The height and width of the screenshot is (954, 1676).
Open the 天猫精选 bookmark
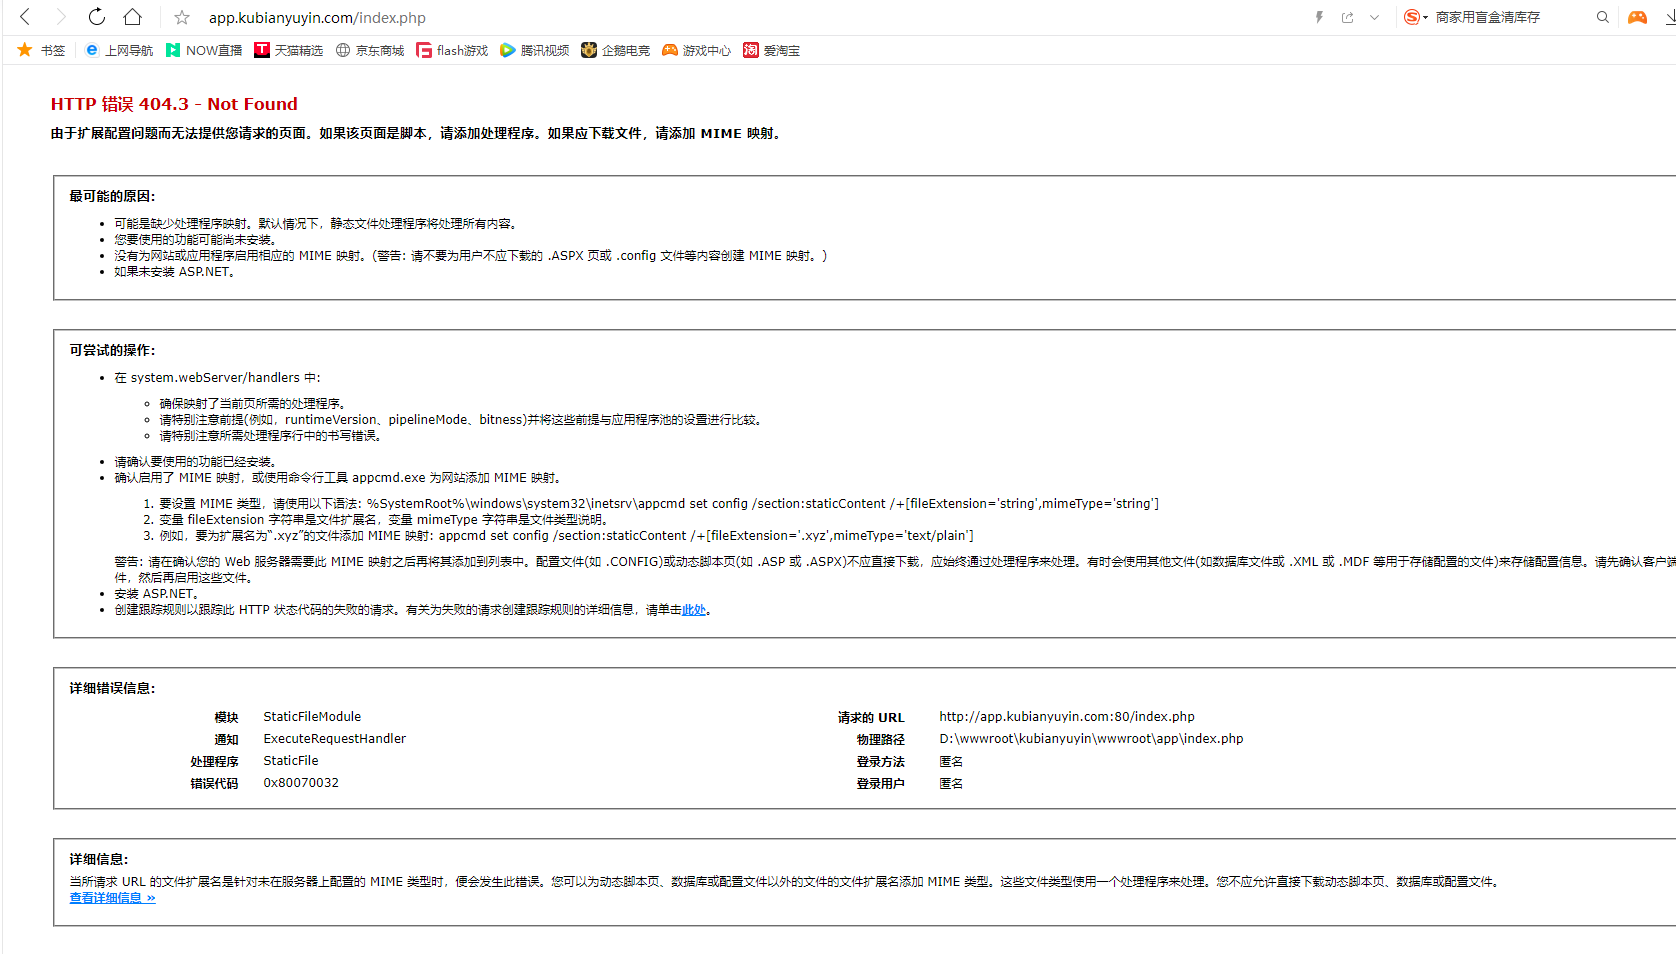289,50
